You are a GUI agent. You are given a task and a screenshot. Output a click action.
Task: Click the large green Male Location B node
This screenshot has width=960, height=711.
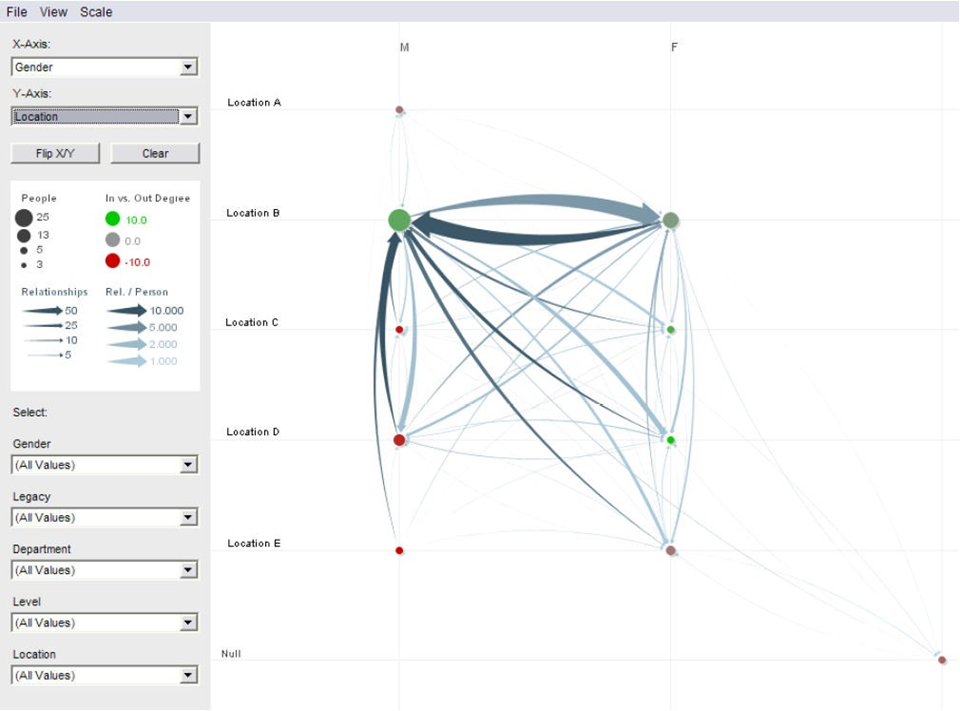[399, 220]
